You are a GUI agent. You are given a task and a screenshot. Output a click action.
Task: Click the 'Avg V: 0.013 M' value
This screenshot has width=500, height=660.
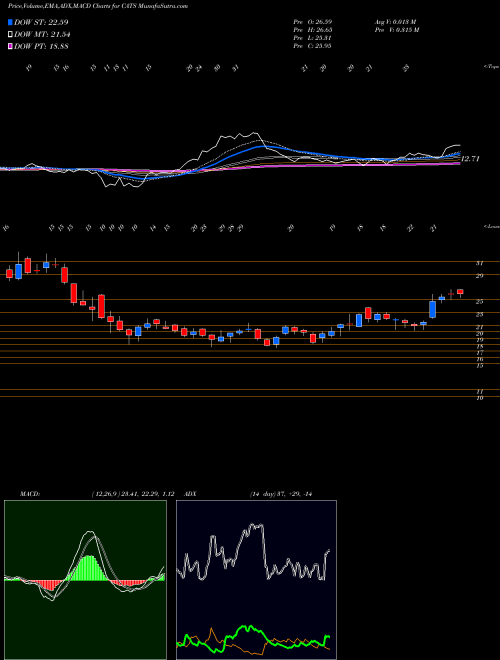coord(394,22)
